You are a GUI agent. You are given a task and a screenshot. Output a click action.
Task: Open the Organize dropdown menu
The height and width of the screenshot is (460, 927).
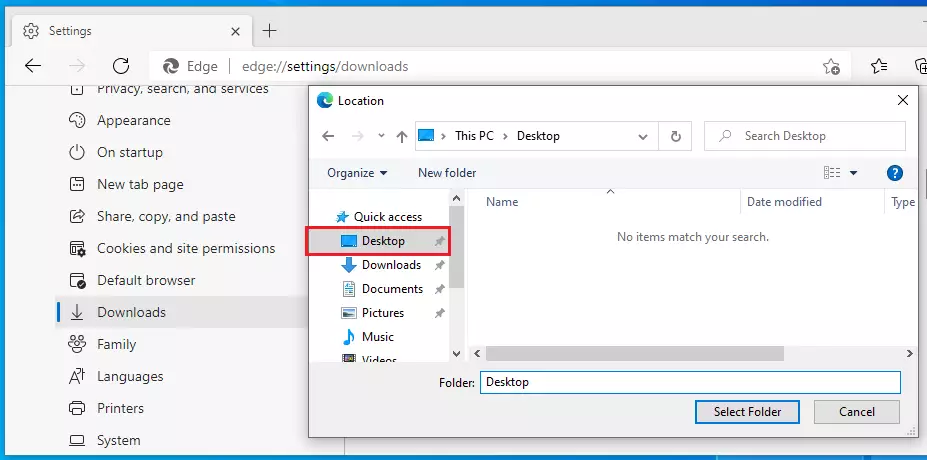(357, 173)
